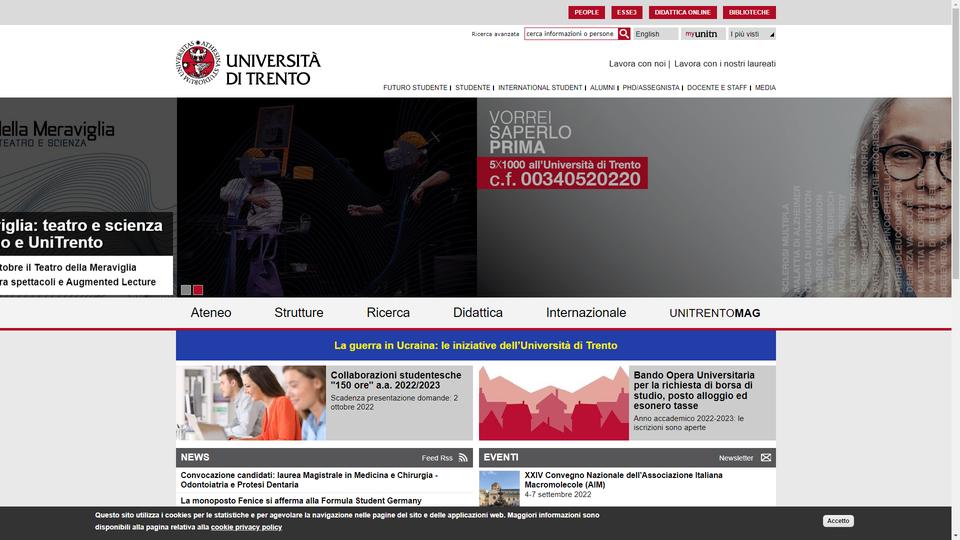The width and height of the screenshot is (960, 540).
Task: Click the Teatro della Meraviglia slide image
Action: (x=327, y=197)
